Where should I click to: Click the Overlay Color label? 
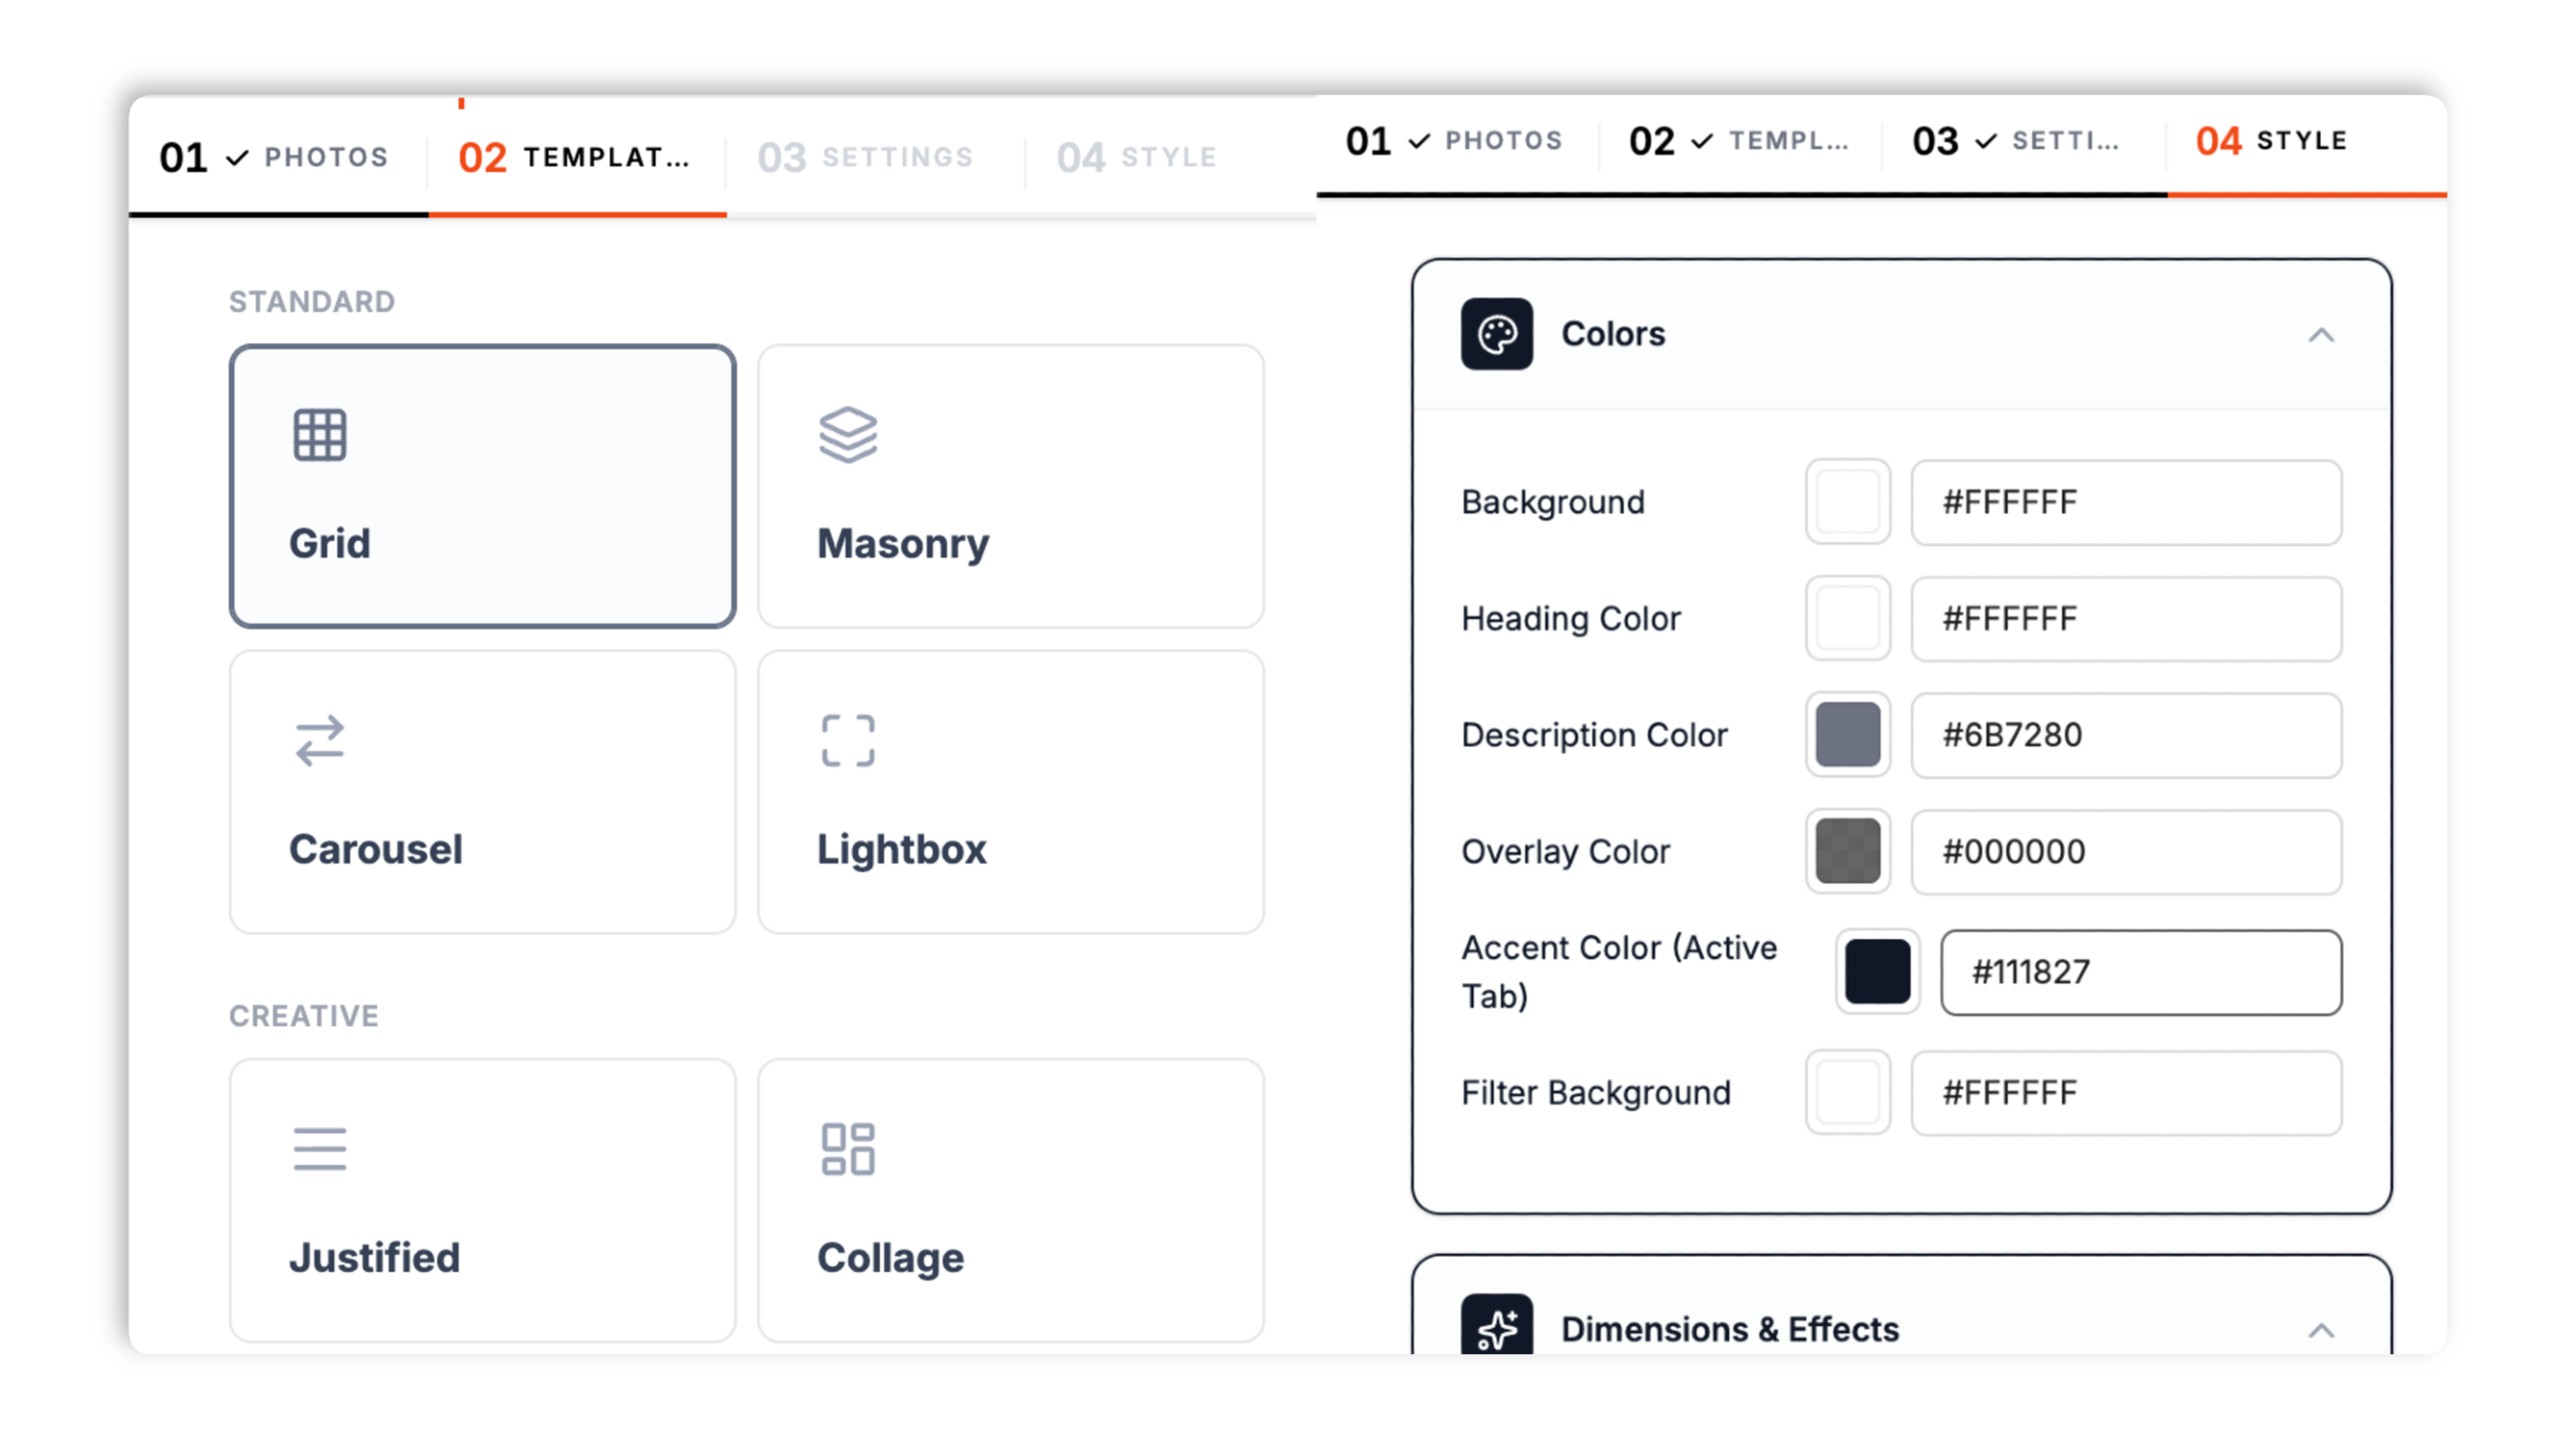click(1565, 852)
